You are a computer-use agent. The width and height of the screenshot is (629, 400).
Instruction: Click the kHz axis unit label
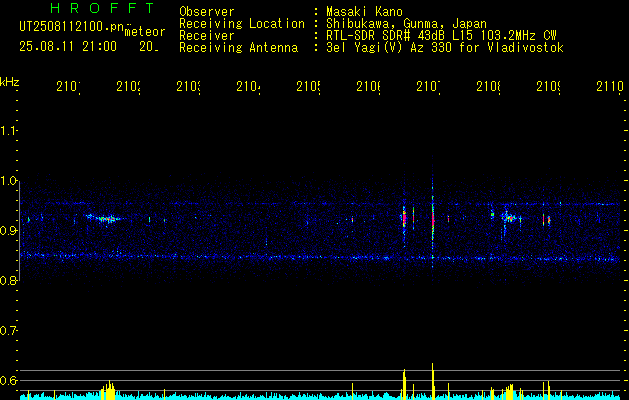[9, 82]
